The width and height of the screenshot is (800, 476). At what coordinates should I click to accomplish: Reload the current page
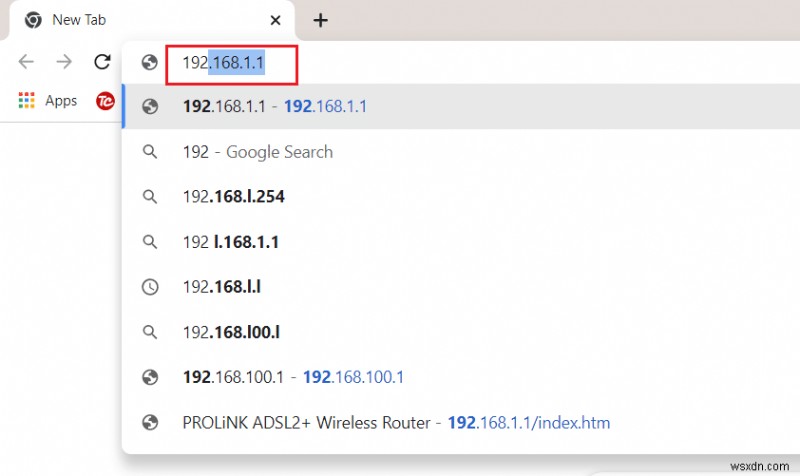pyautogui.click(x=102, y=62)
